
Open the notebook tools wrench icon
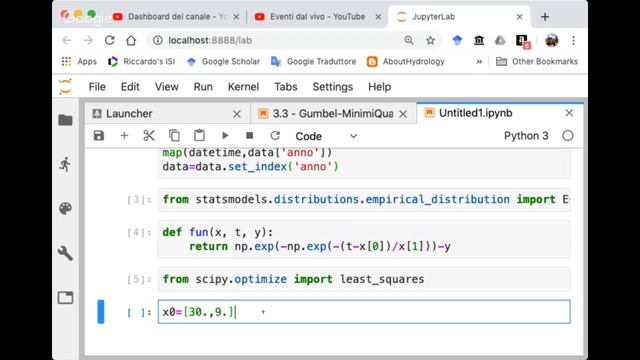[65, 253]
